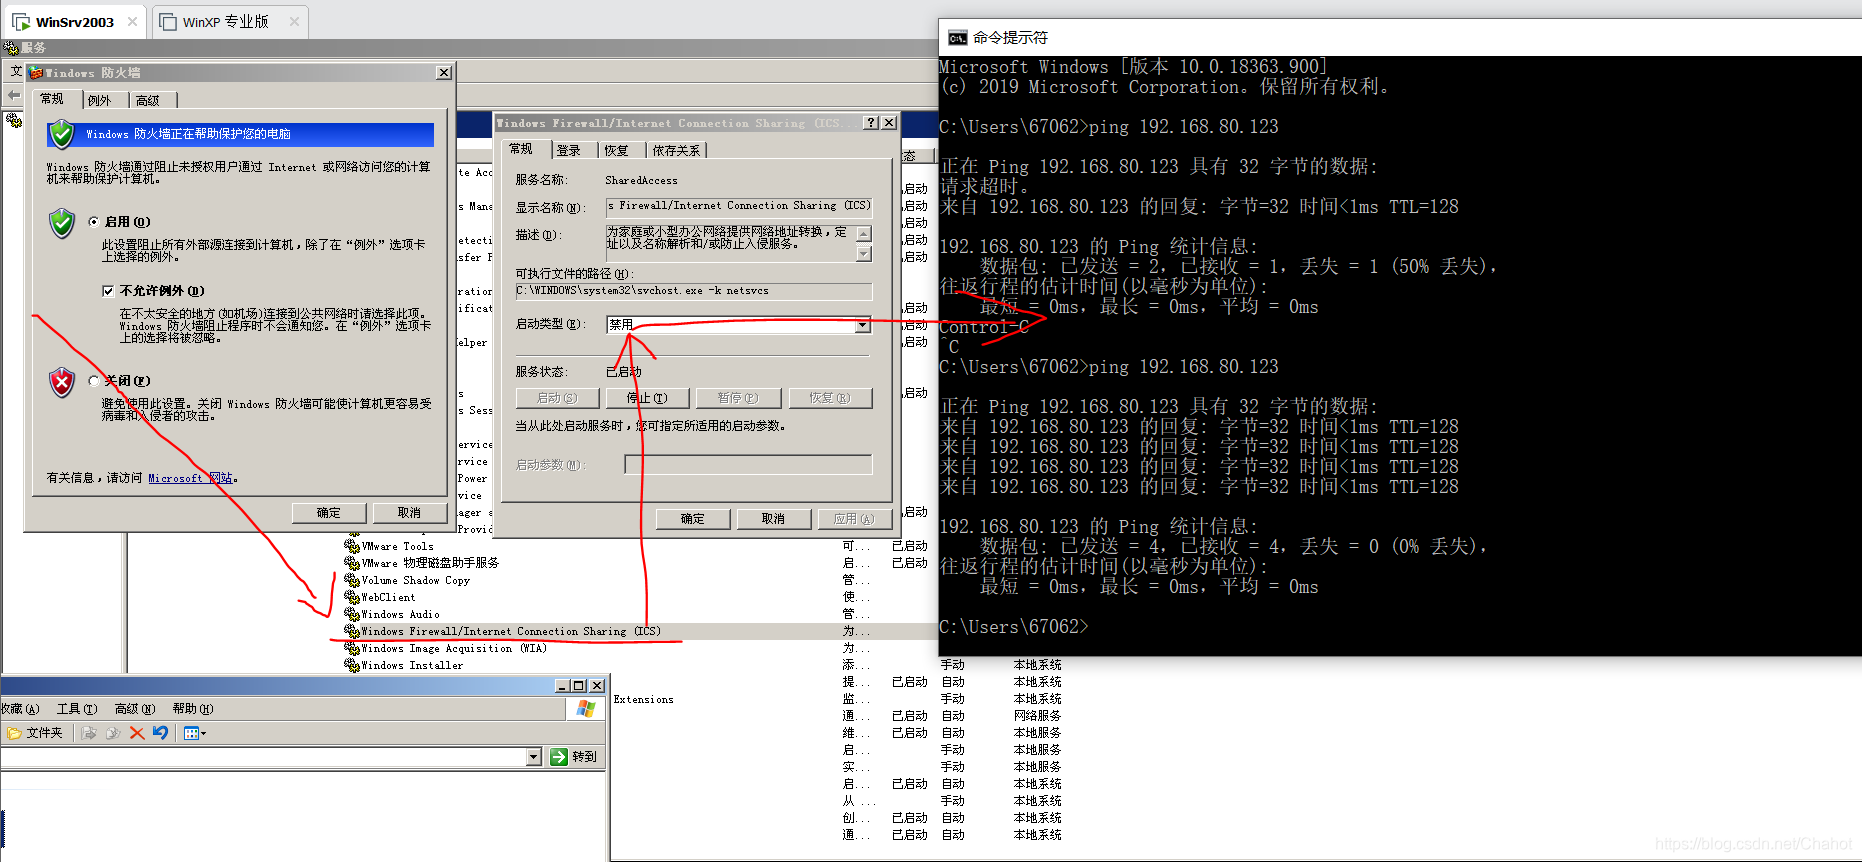Toggle the 不允许例外(D) checkbox

coord(108,291)
